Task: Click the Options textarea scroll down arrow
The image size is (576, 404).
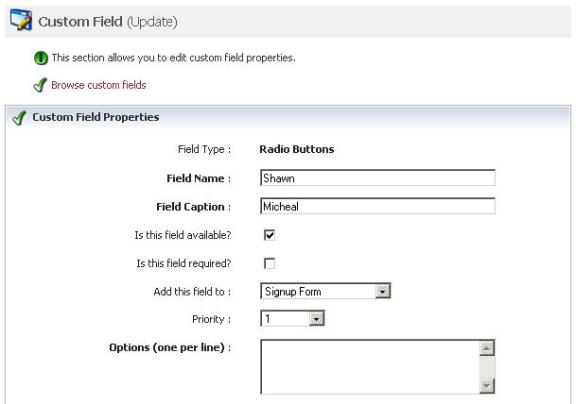Action: click(487, 386)
